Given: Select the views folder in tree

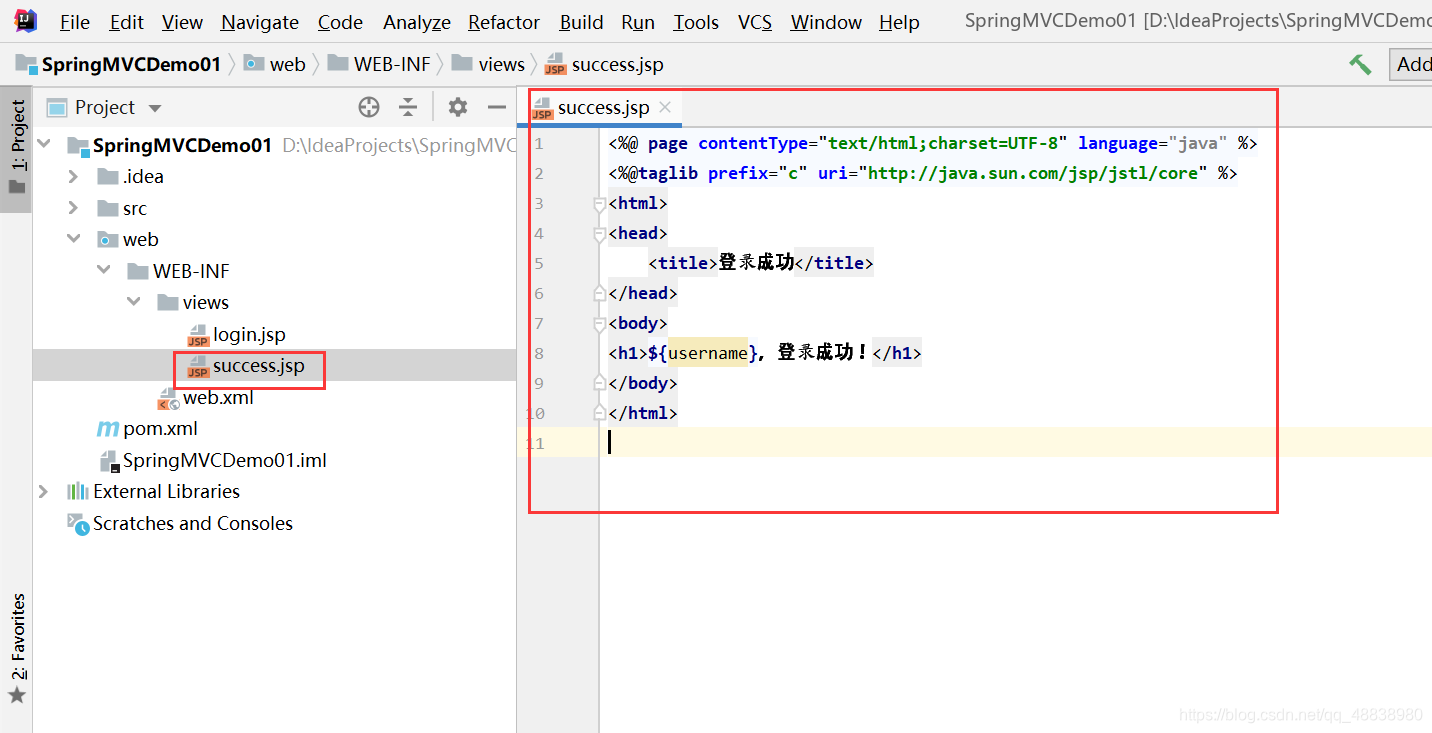Looking at the screenshot, I should point(206,302).
